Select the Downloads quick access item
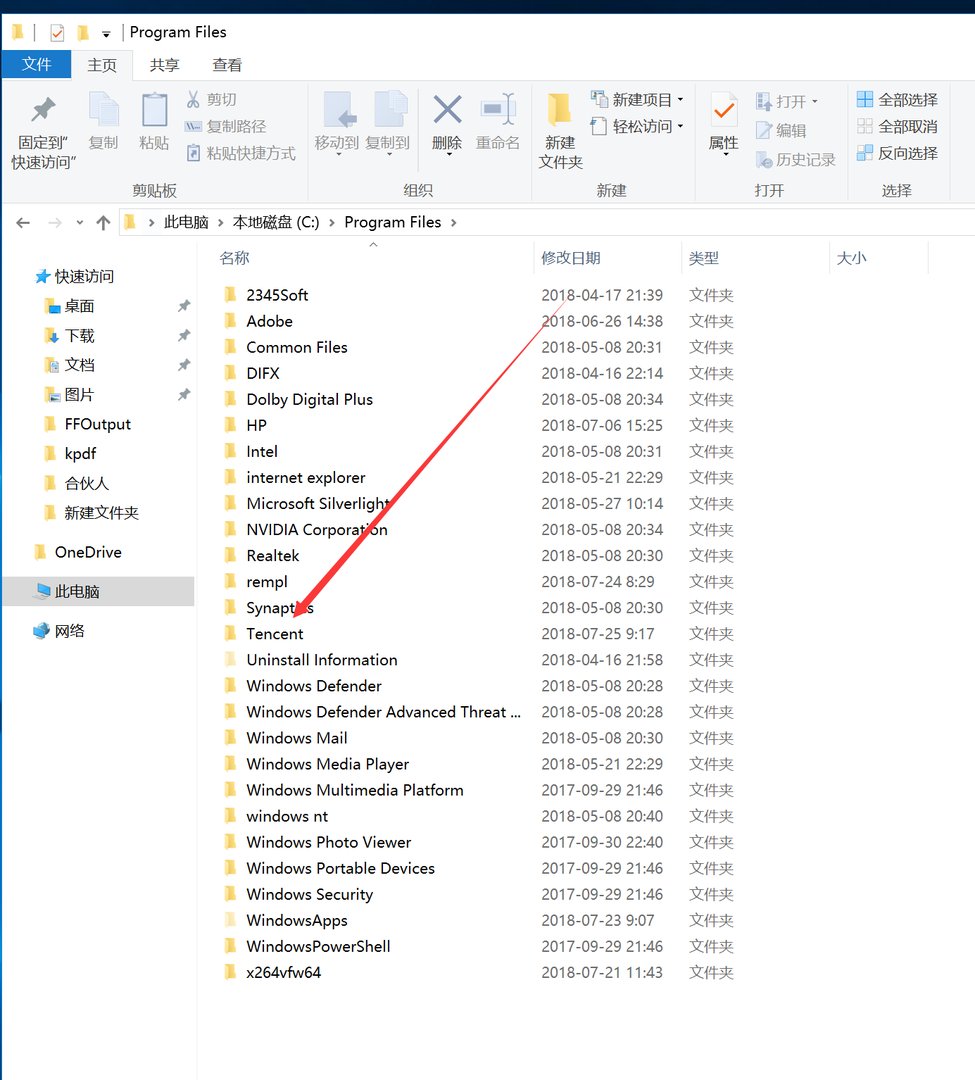 (80, 336)
